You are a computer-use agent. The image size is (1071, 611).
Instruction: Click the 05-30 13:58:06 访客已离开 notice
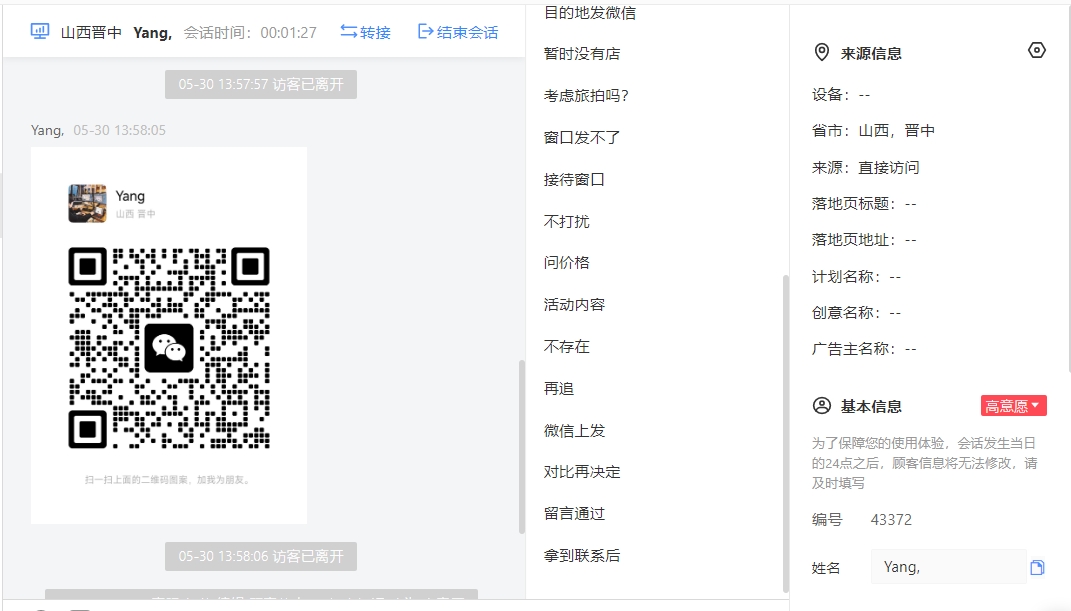[261, 556]
